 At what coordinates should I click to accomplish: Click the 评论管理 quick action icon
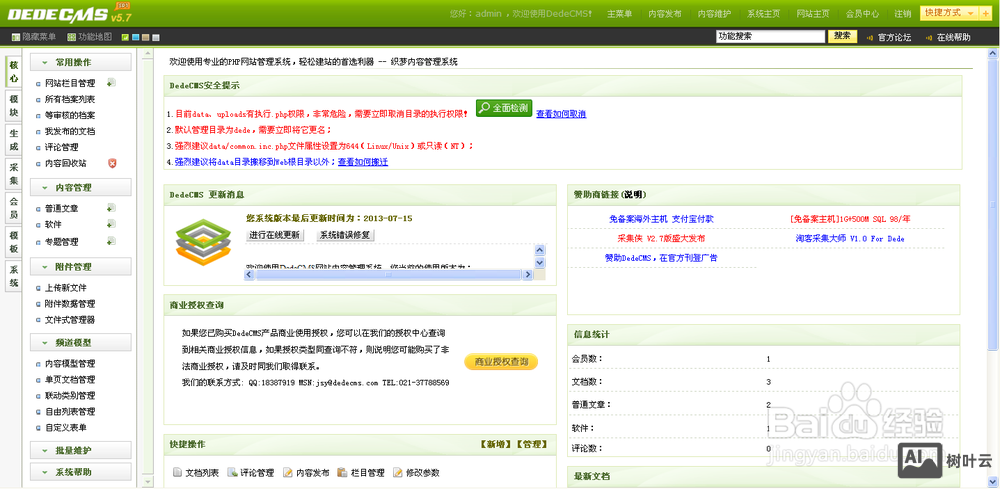233,472
